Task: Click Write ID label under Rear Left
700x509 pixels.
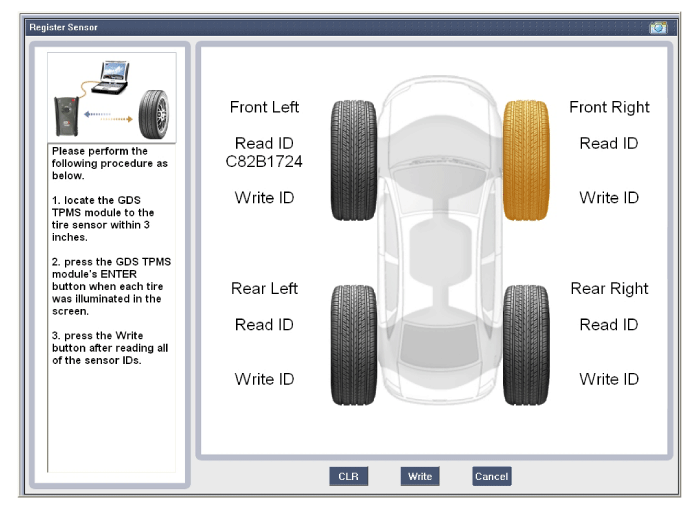Action: pyautogui.click(x=264, y=379)
